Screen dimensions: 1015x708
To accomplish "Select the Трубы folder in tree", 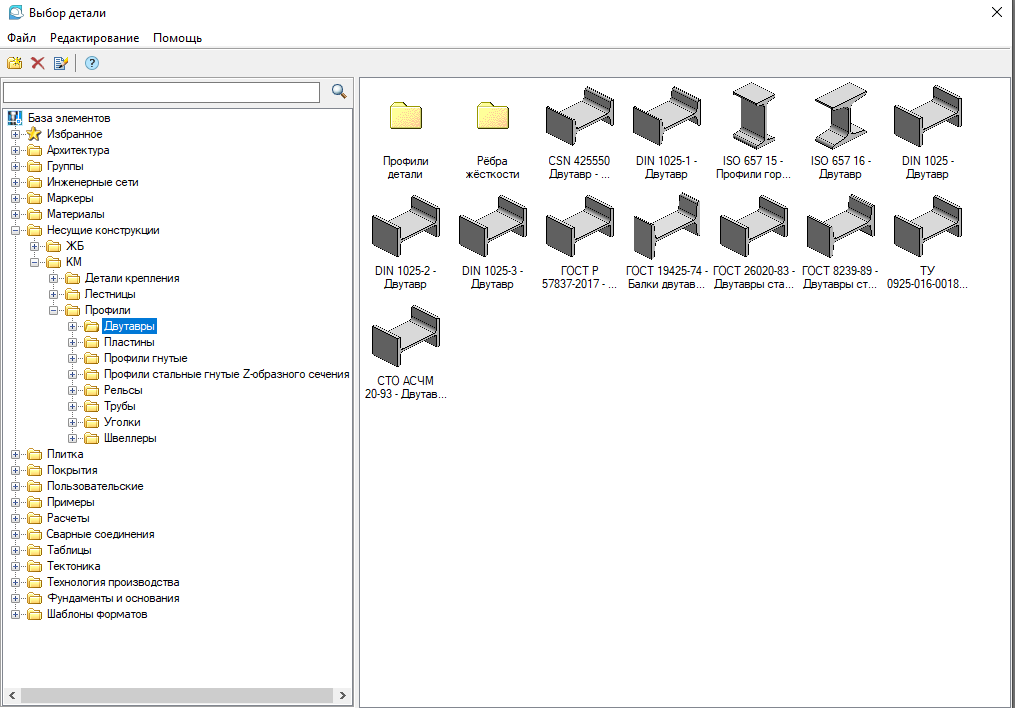I will pos(119,406).
